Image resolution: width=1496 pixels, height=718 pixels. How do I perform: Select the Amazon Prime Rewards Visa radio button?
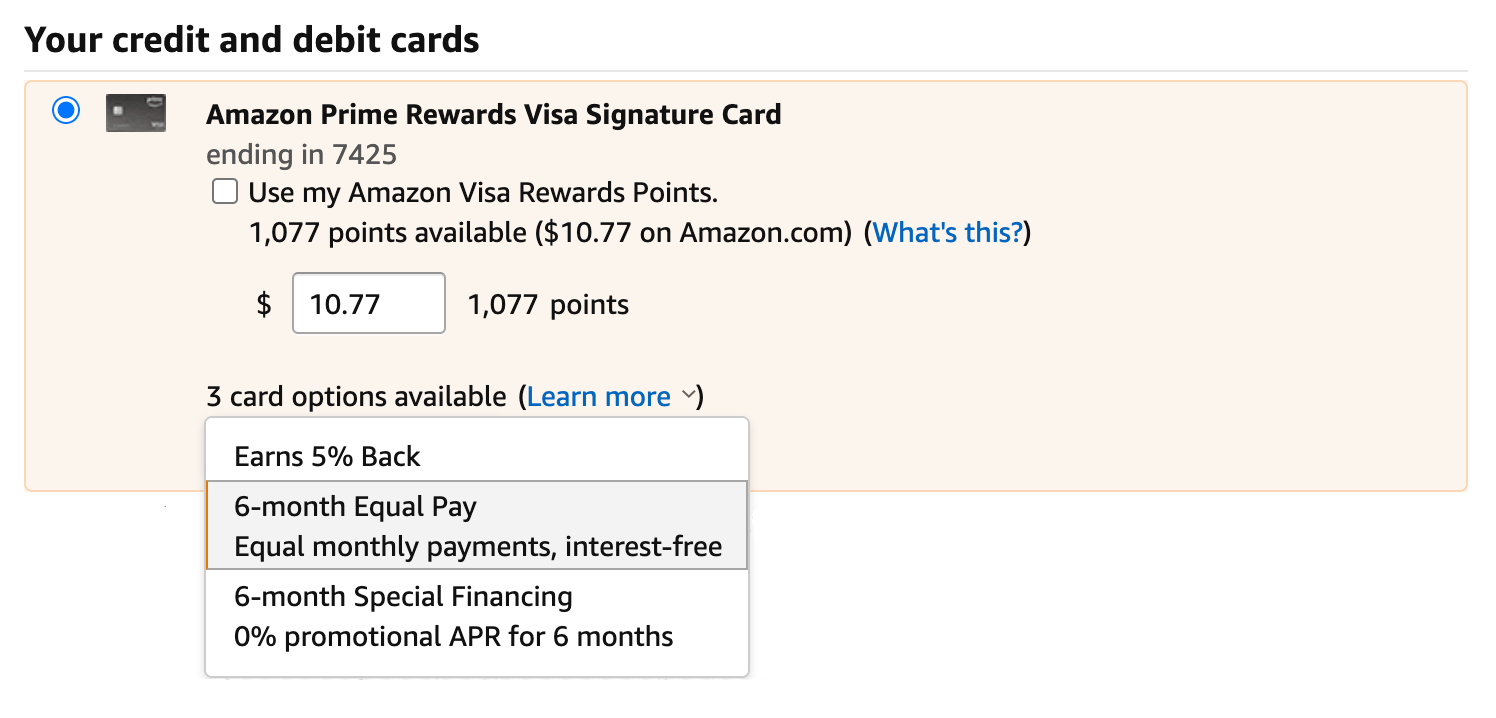coord(66,111)
